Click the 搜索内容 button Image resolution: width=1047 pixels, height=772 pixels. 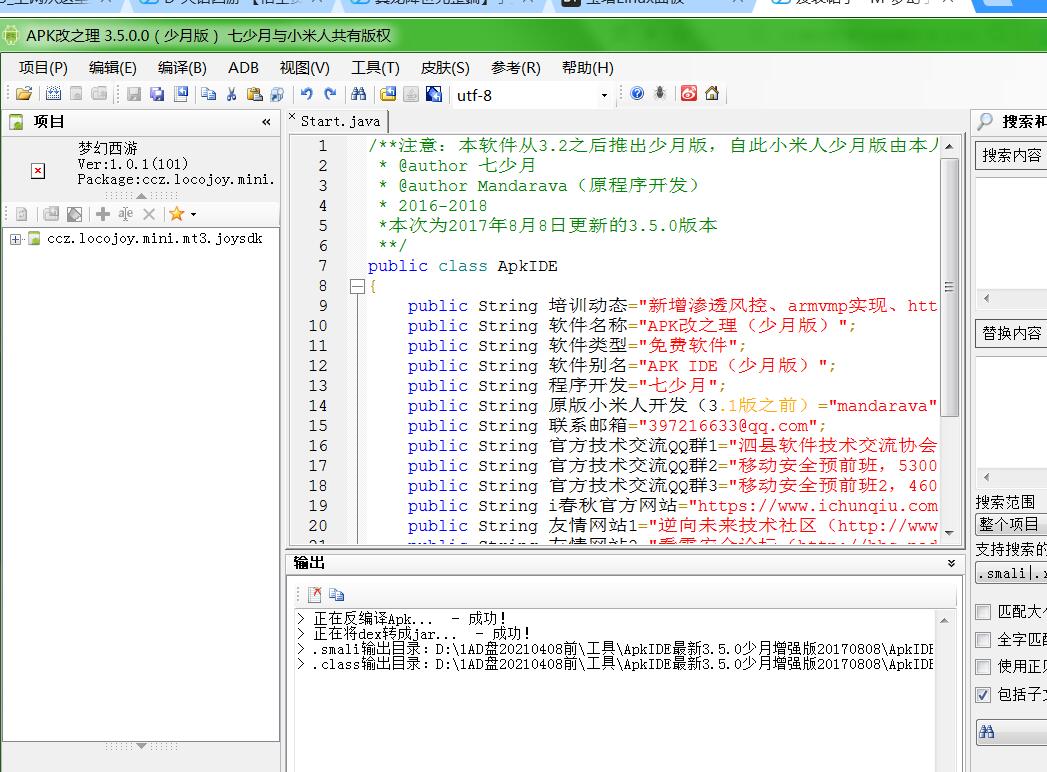(1011, 155)
